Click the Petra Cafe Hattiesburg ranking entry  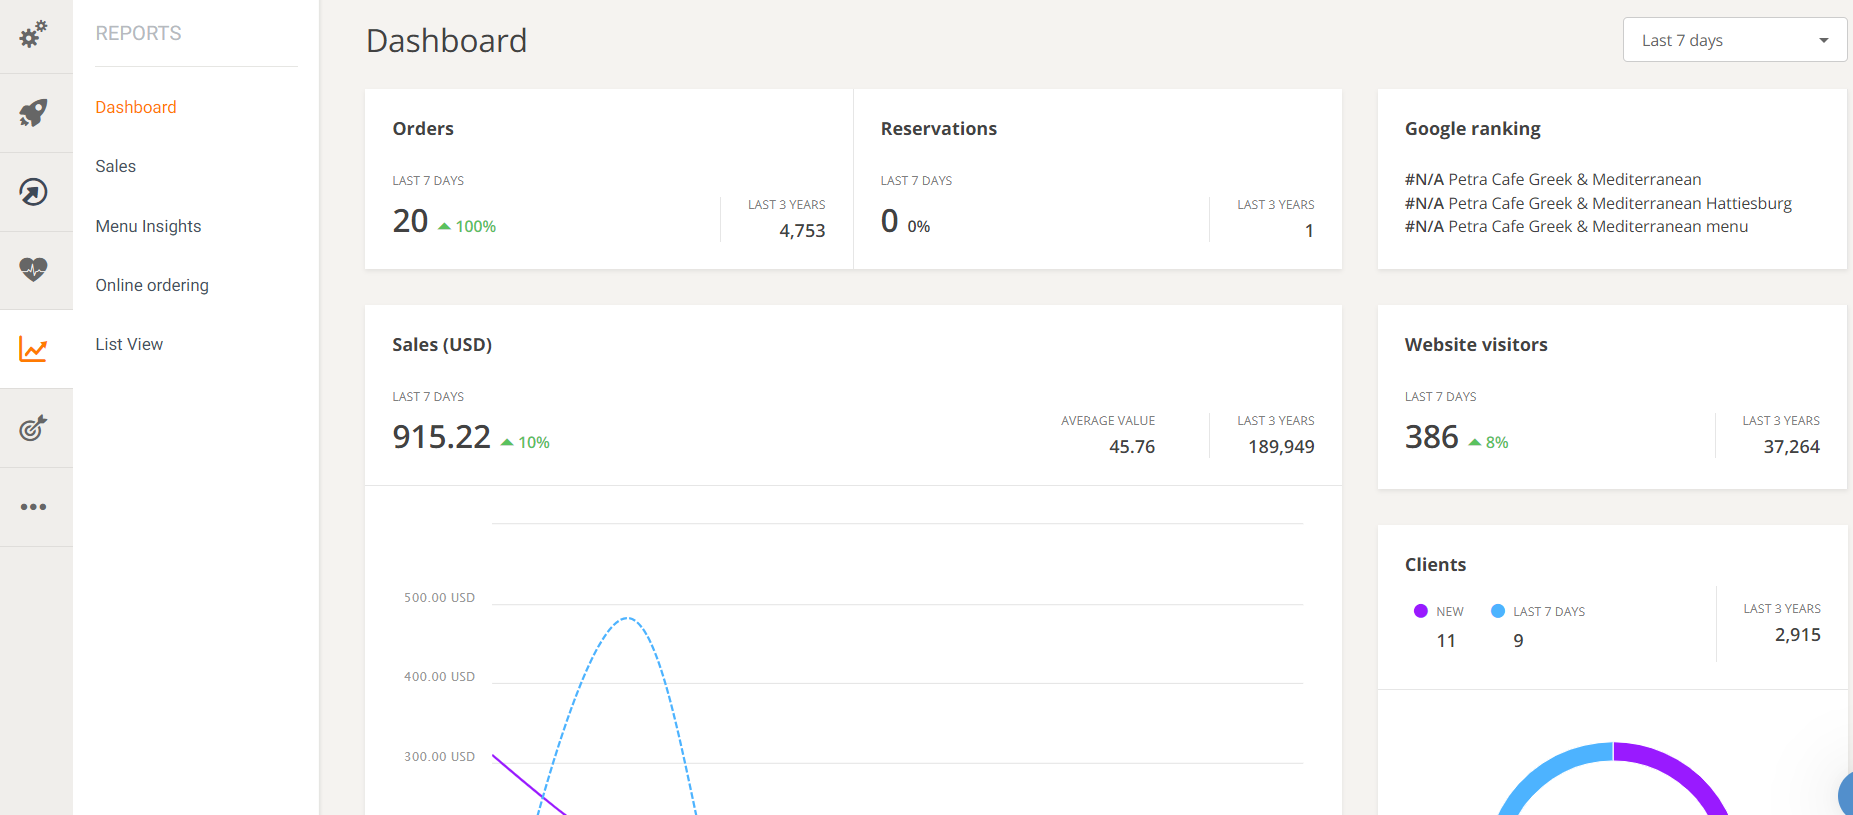pyautogui.click(x=1598, y=203)
